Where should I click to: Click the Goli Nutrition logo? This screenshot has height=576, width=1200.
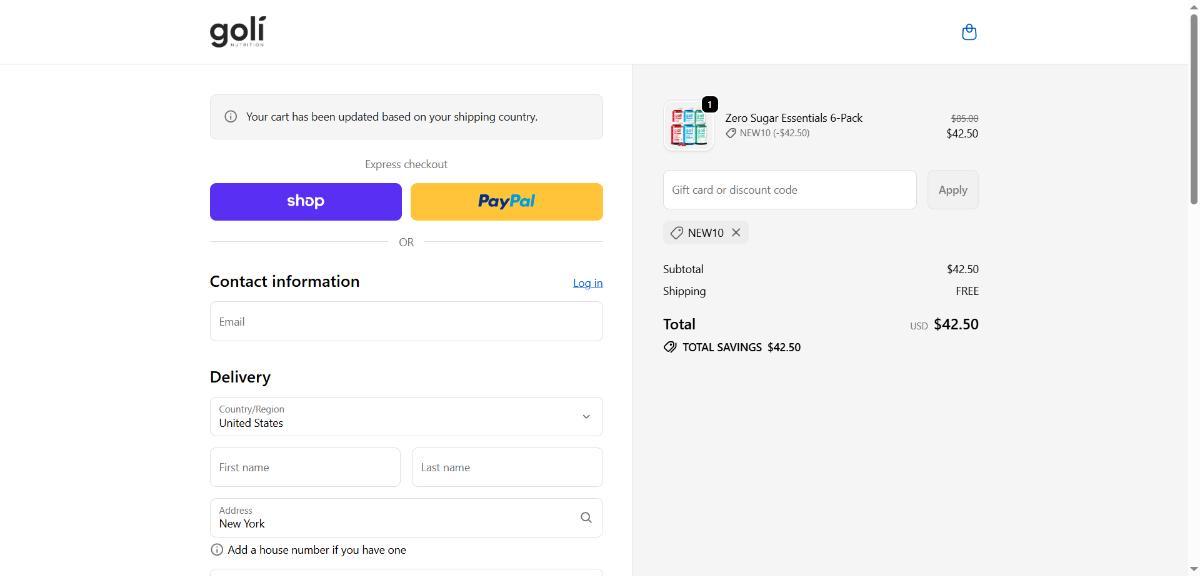(x=238, y=32)
